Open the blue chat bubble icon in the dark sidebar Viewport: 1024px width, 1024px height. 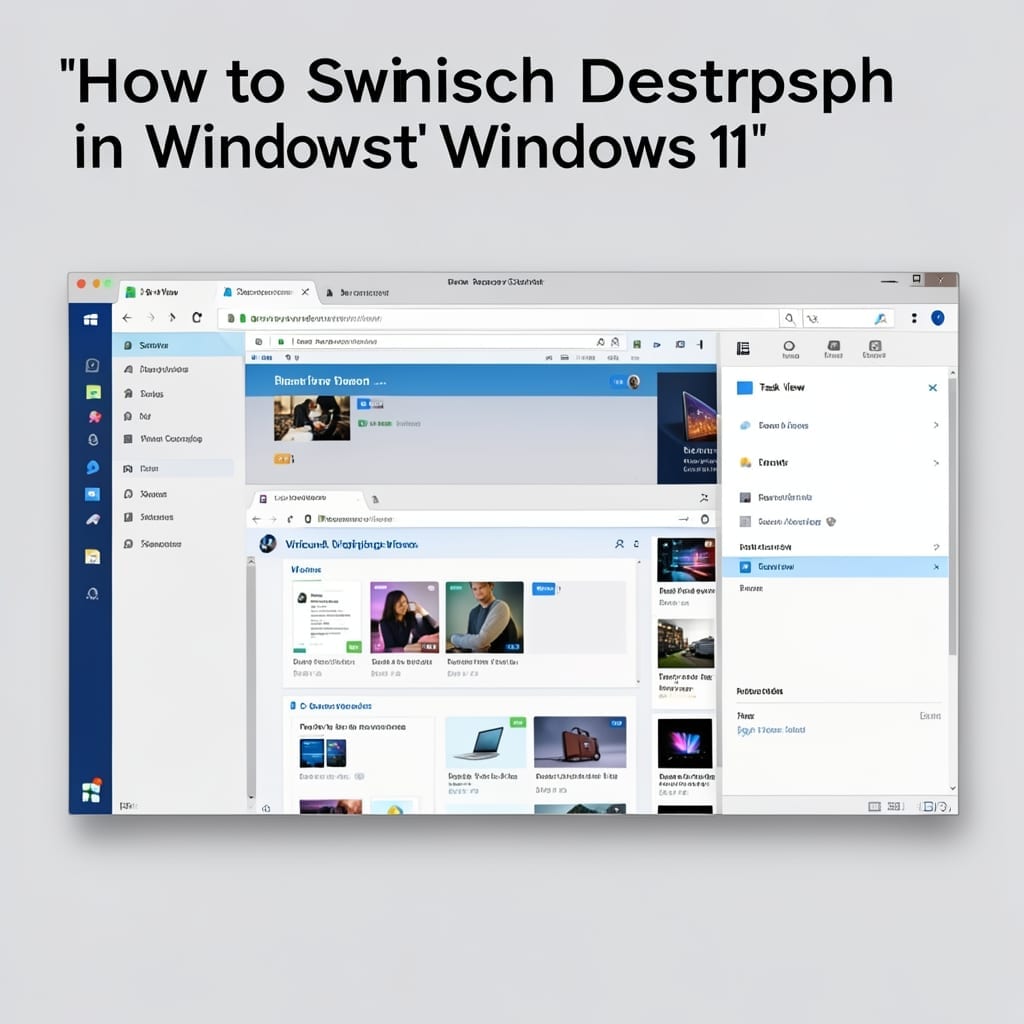tap(93, 467)
